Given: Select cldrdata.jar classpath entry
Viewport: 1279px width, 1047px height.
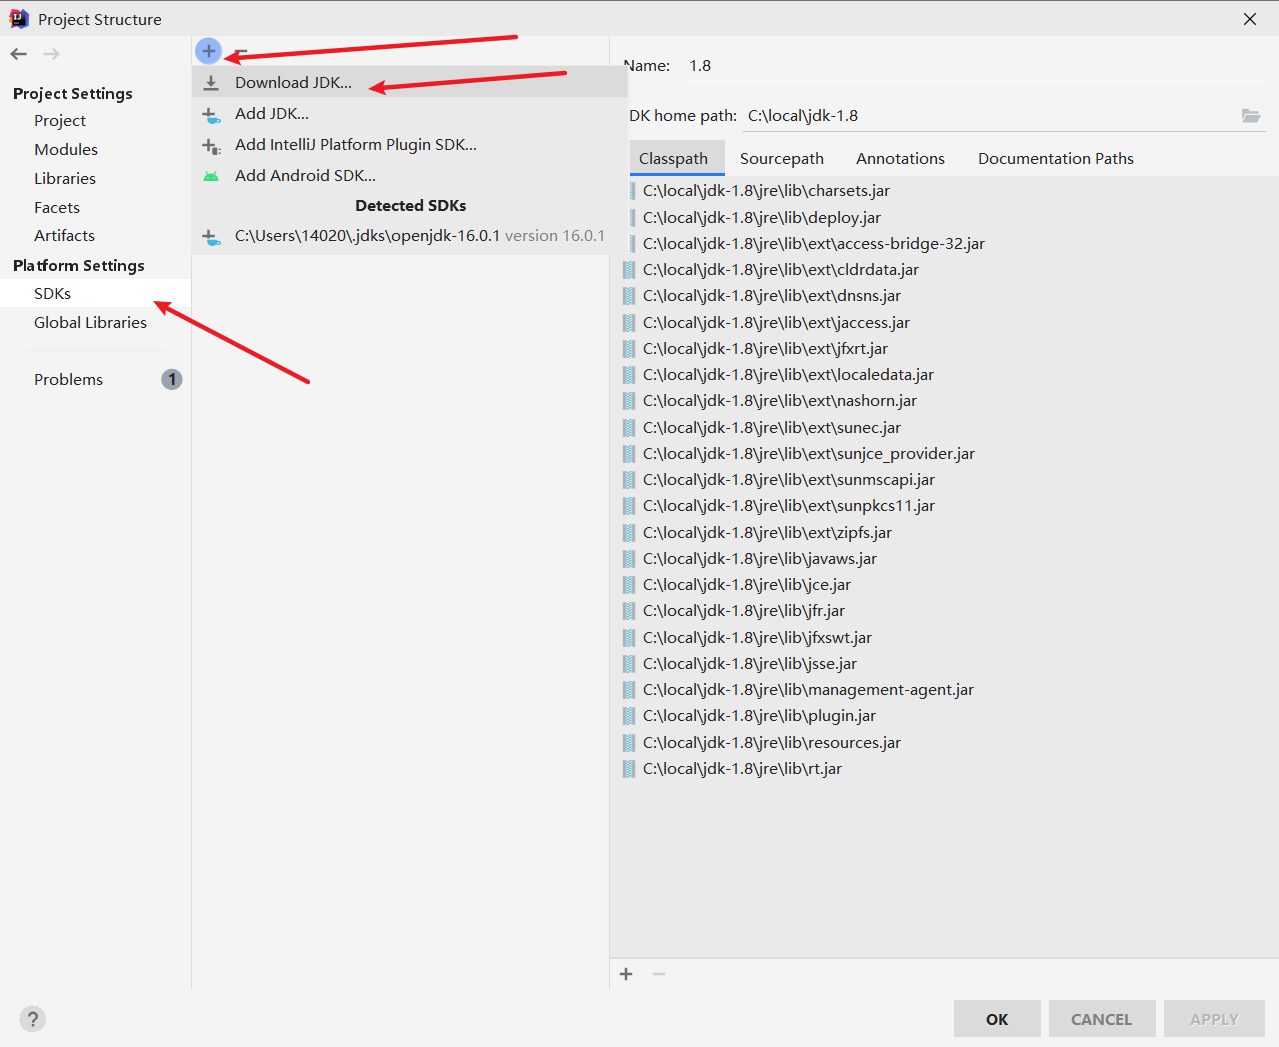Looking at the screenshot, I should [781, 270].
